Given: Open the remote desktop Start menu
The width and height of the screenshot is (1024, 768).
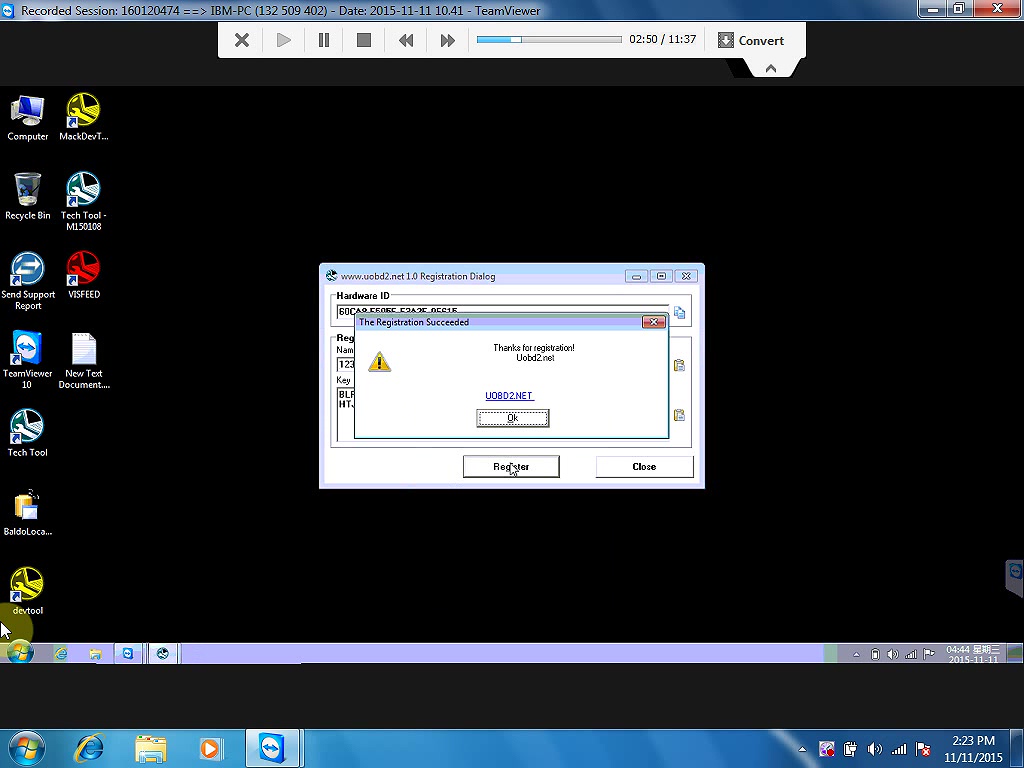Looking at the screenshot, I should tap(19, 653).
